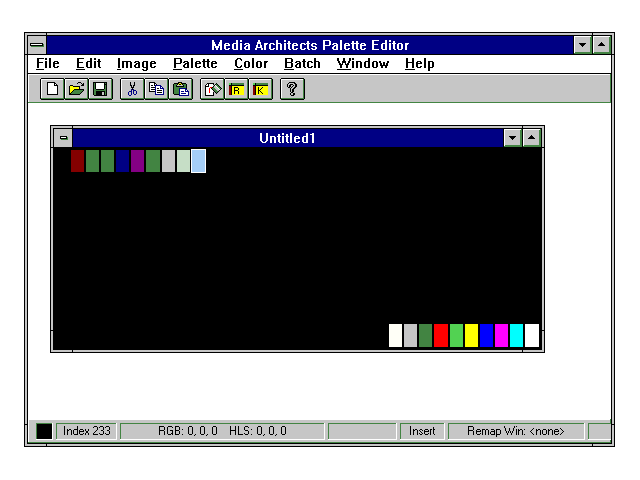Click the yellow K toolbar icon
Image resolution: width=640 pixels, height=480 pixels.
coord(260,89)
